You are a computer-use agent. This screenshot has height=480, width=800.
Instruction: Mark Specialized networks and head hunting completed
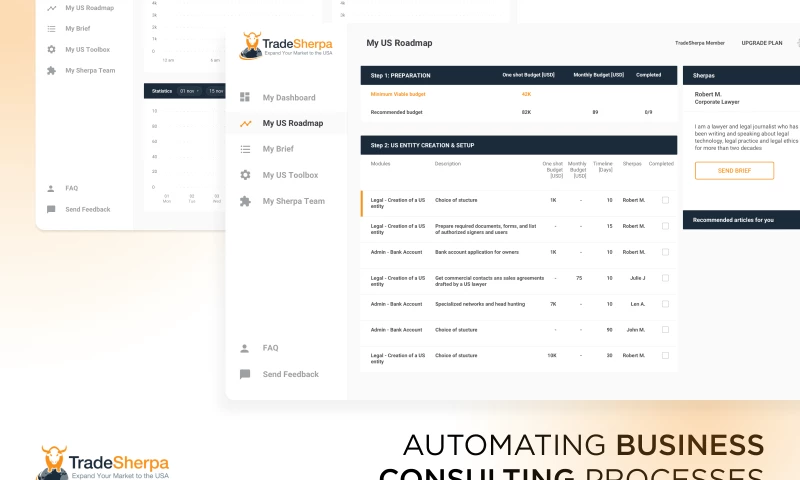pos(665,304)
